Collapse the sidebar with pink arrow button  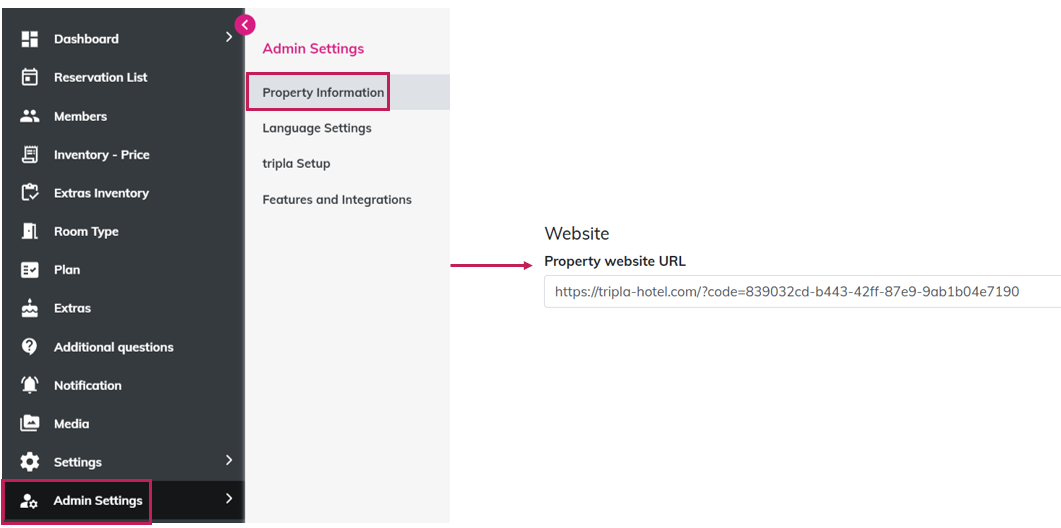245,25
